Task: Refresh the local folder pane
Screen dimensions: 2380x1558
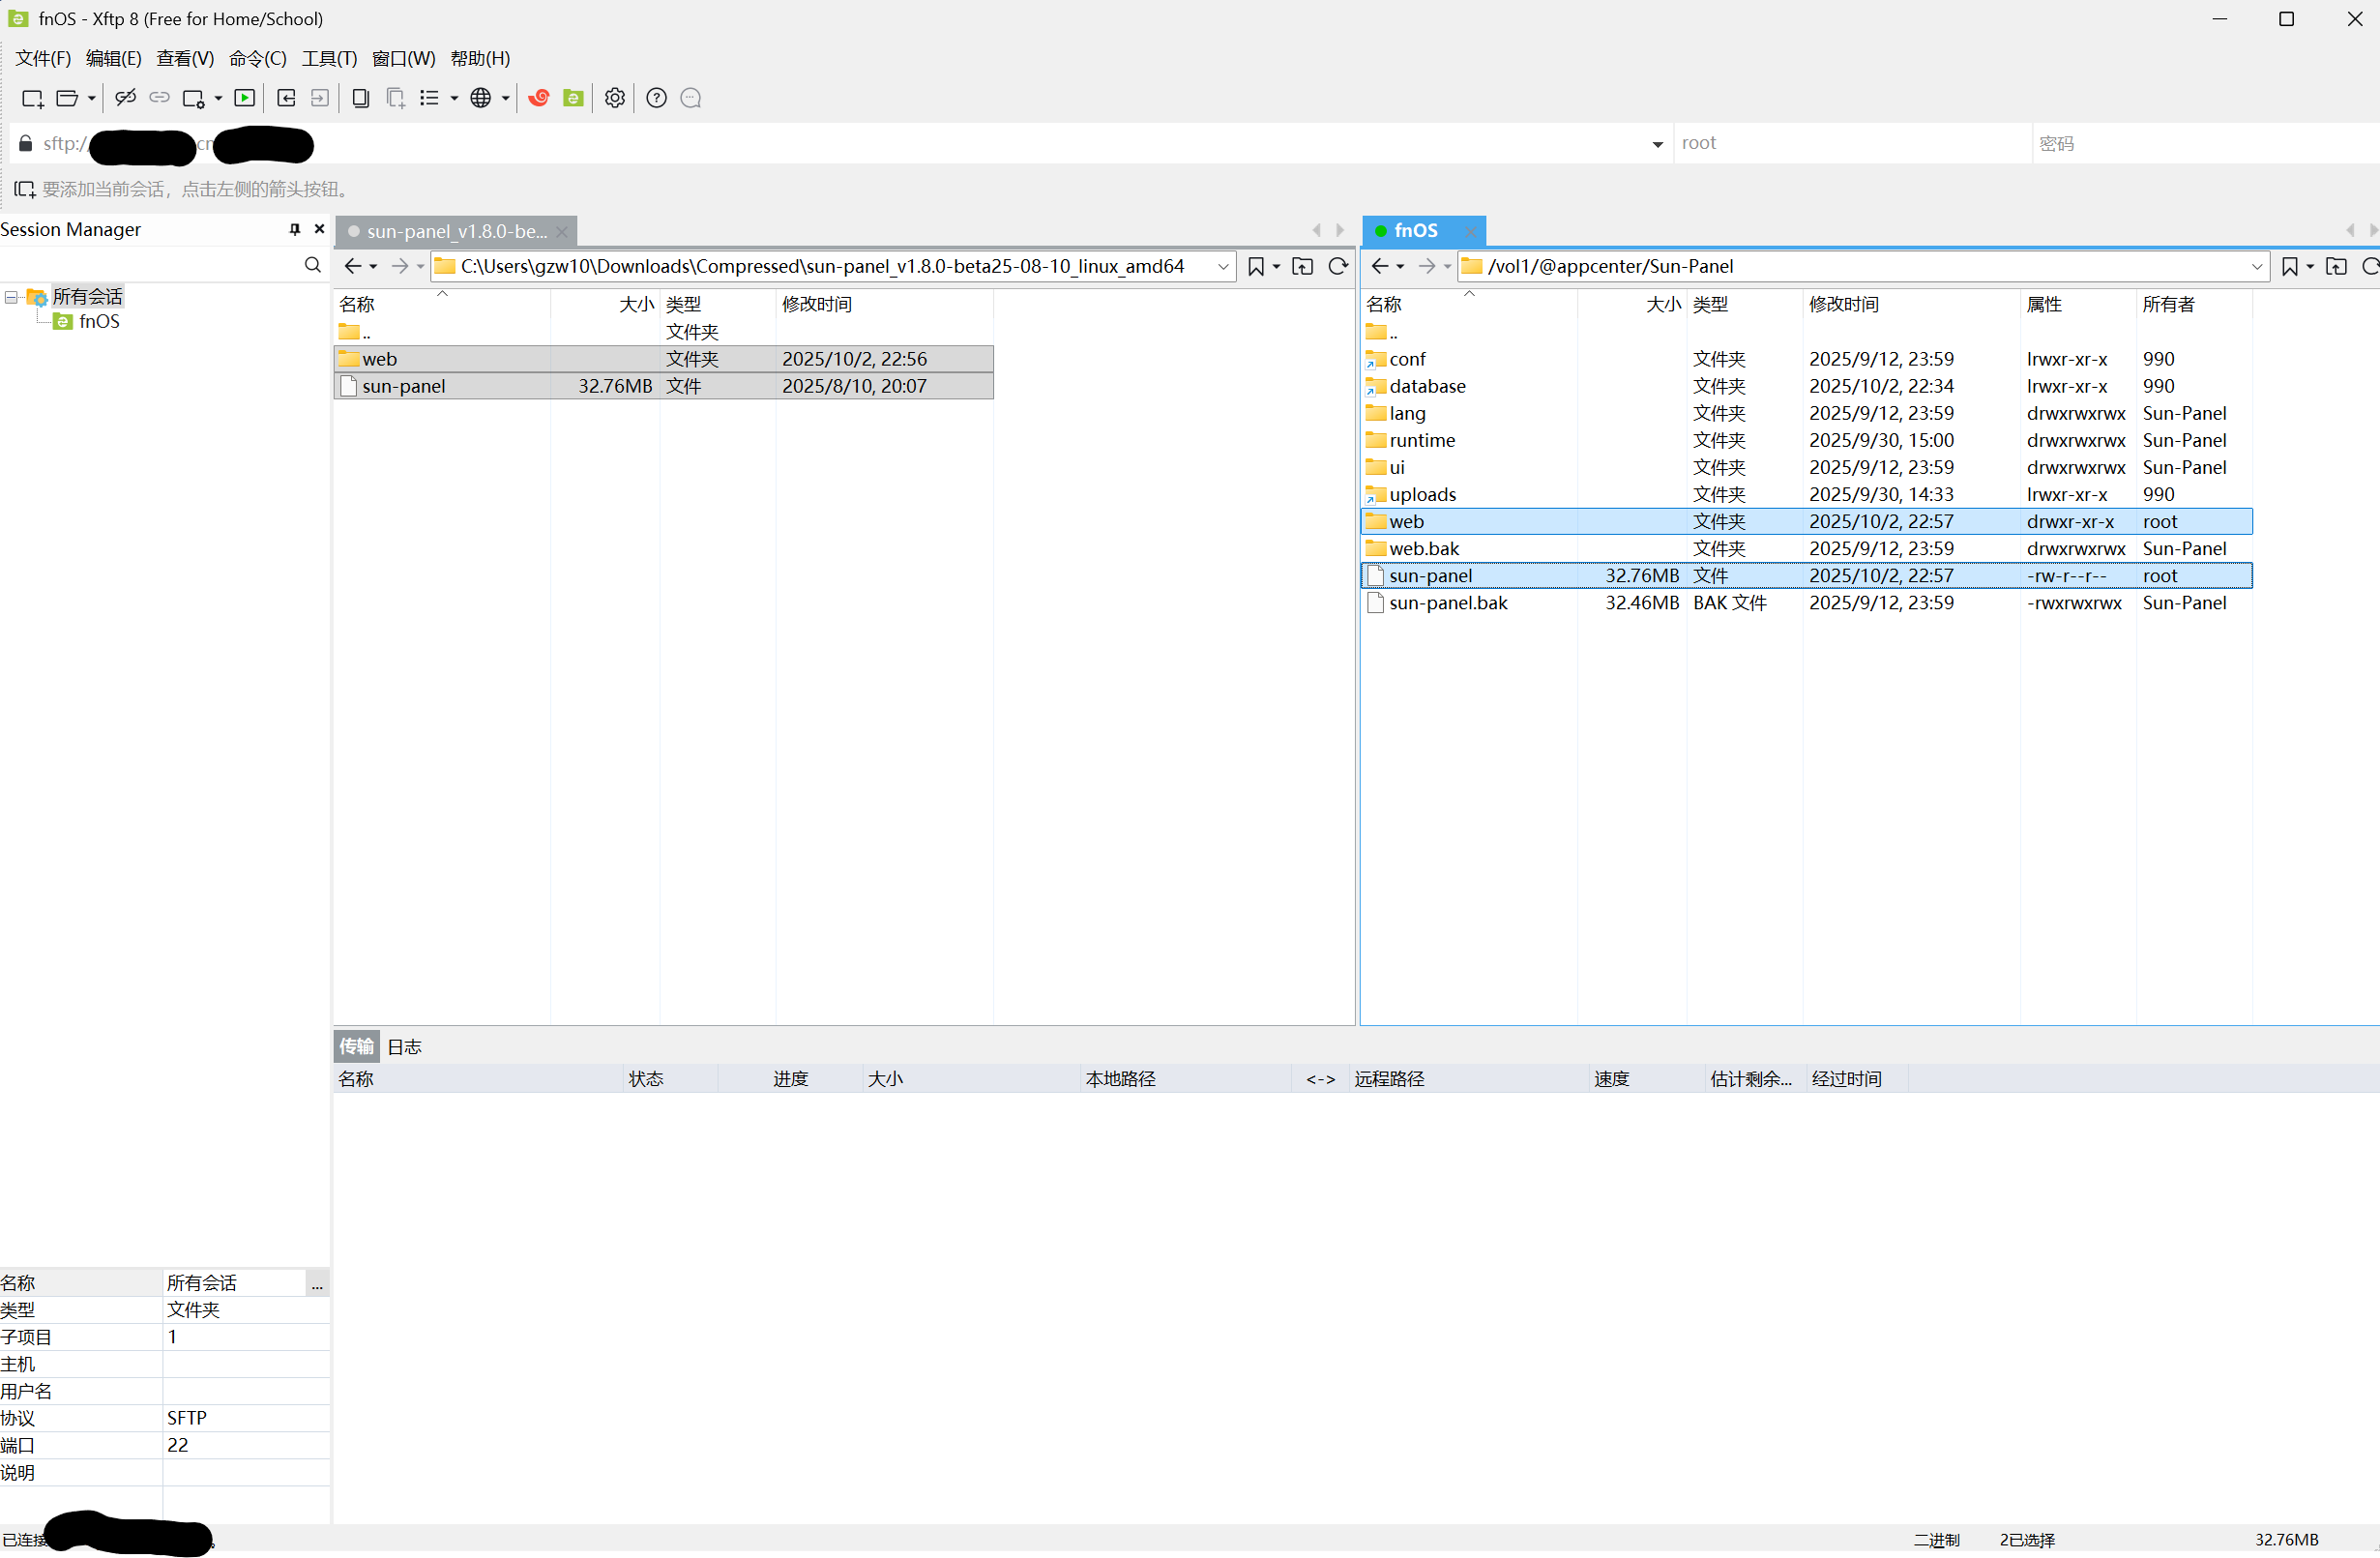Action: (1338, 266)
